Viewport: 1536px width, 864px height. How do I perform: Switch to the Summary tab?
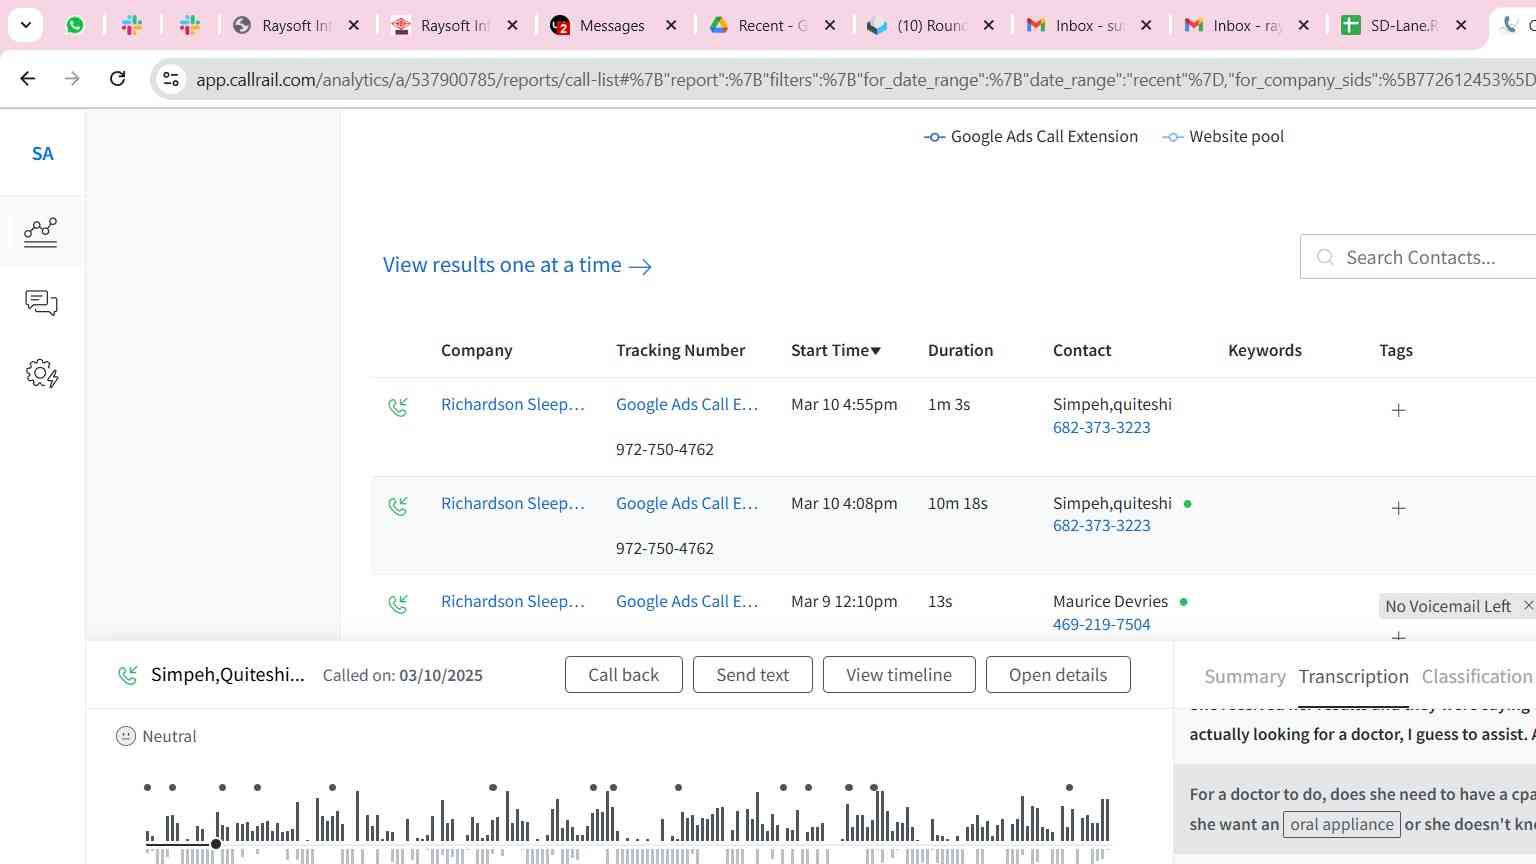pyautogui.click(x=1244, y=677)
